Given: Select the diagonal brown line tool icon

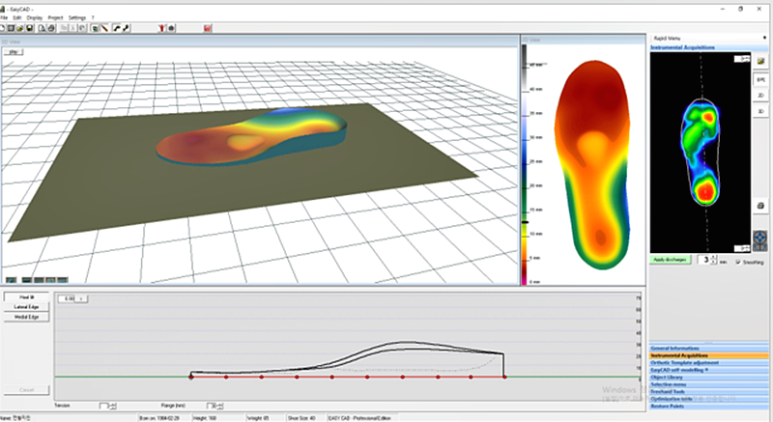Looking at the screenshot, I should 105,28.
